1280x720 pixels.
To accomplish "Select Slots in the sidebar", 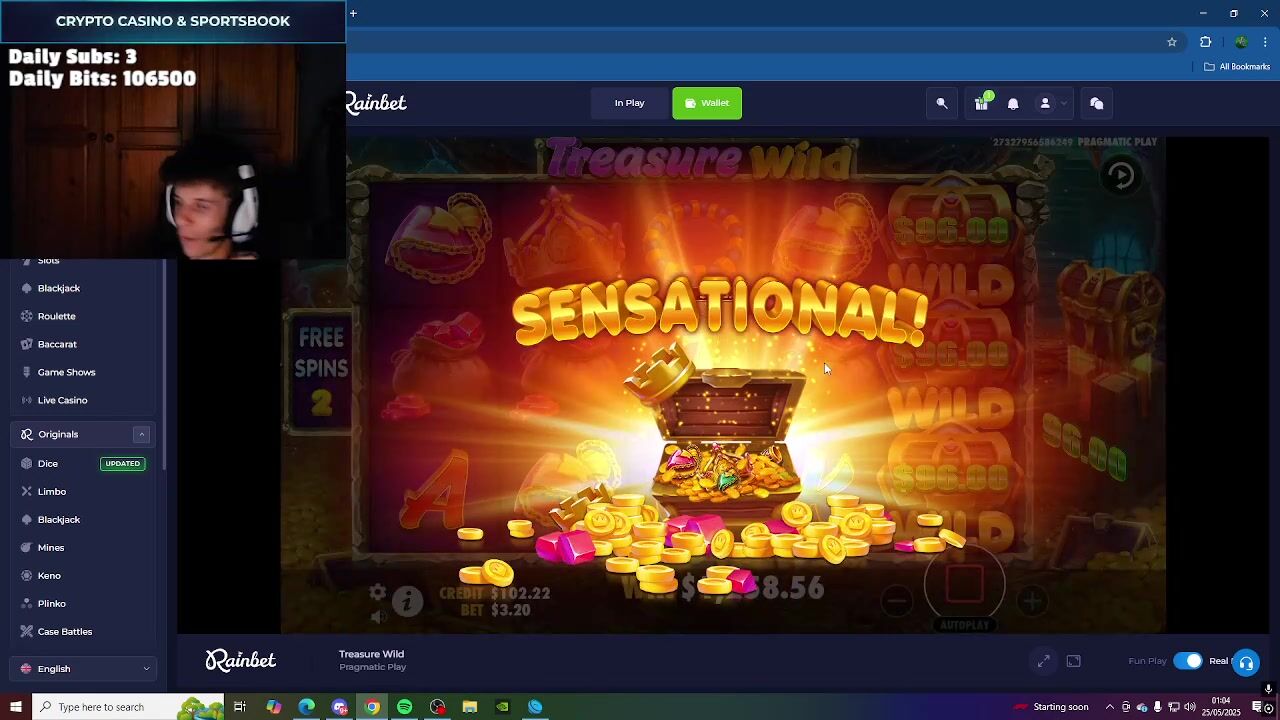I will tap(48, 261).
